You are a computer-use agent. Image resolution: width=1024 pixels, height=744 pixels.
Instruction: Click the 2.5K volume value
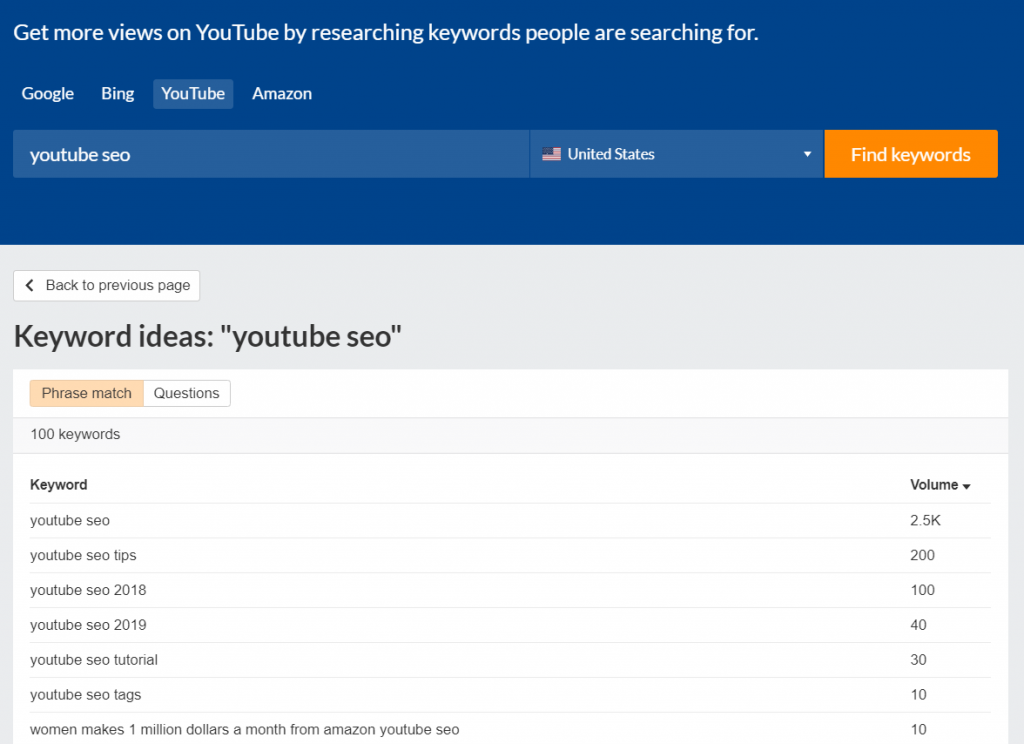(x=925, y=521)
